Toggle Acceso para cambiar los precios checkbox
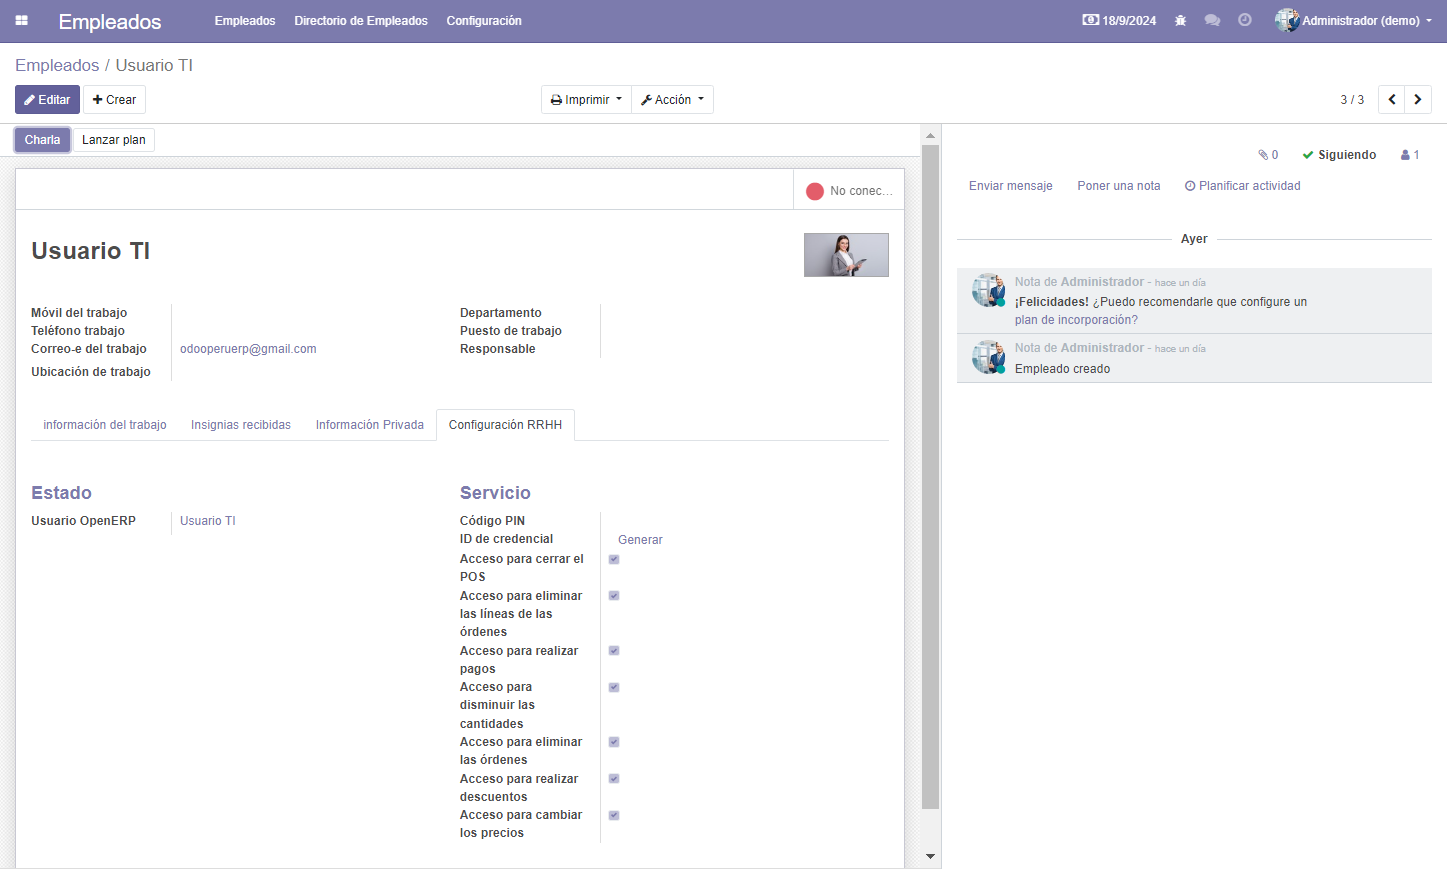The height and width of the screenshot is (869, 1447). [x=614, y=815]
